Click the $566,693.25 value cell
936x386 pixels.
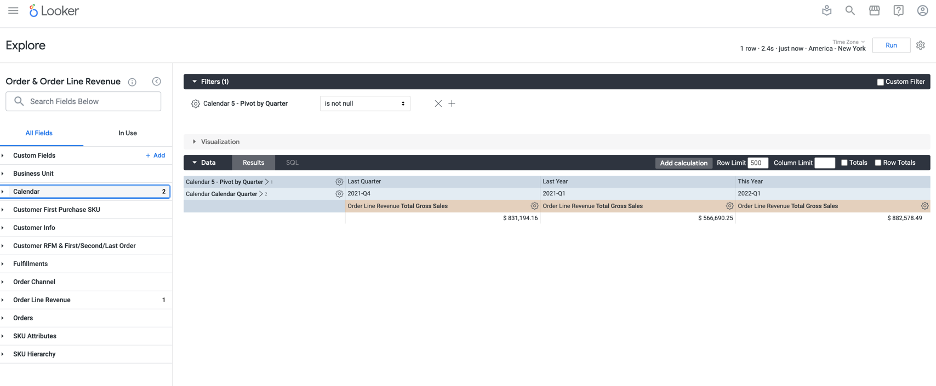(638, 218)
